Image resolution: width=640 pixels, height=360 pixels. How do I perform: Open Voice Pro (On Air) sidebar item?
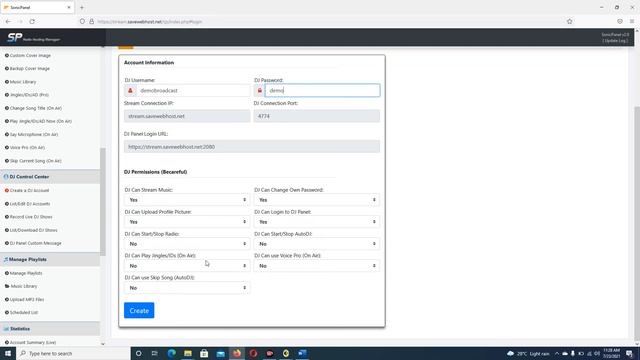coord(25,148)
